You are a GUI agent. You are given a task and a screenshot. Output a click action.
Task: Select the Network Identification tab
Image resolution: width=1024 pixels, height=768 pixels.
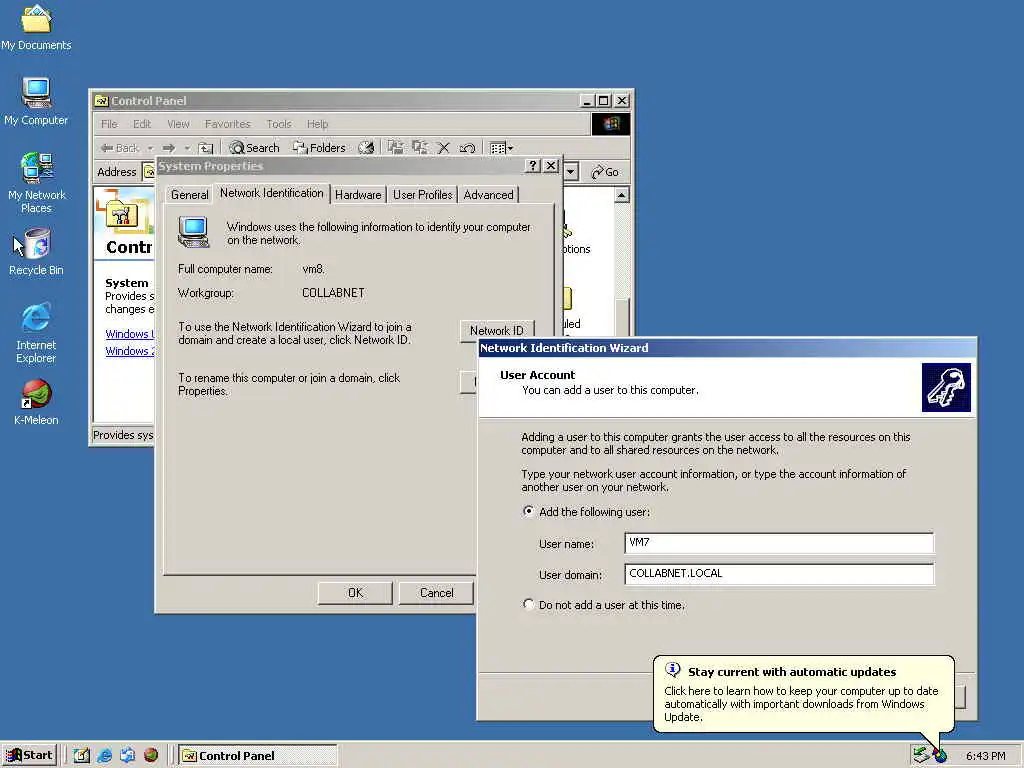click(272, 193)
